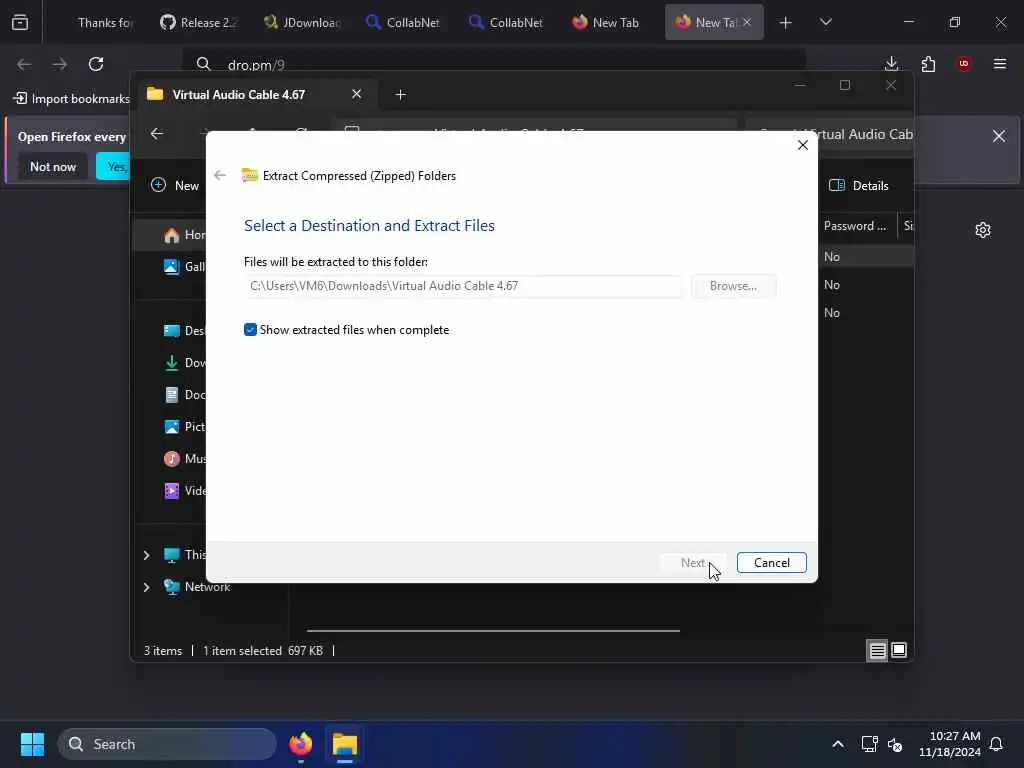The height and width of the screenshot is (768, 1024).
Task: Open Windows Start menu
Action: pyautogui.click(x=32, y=744)
